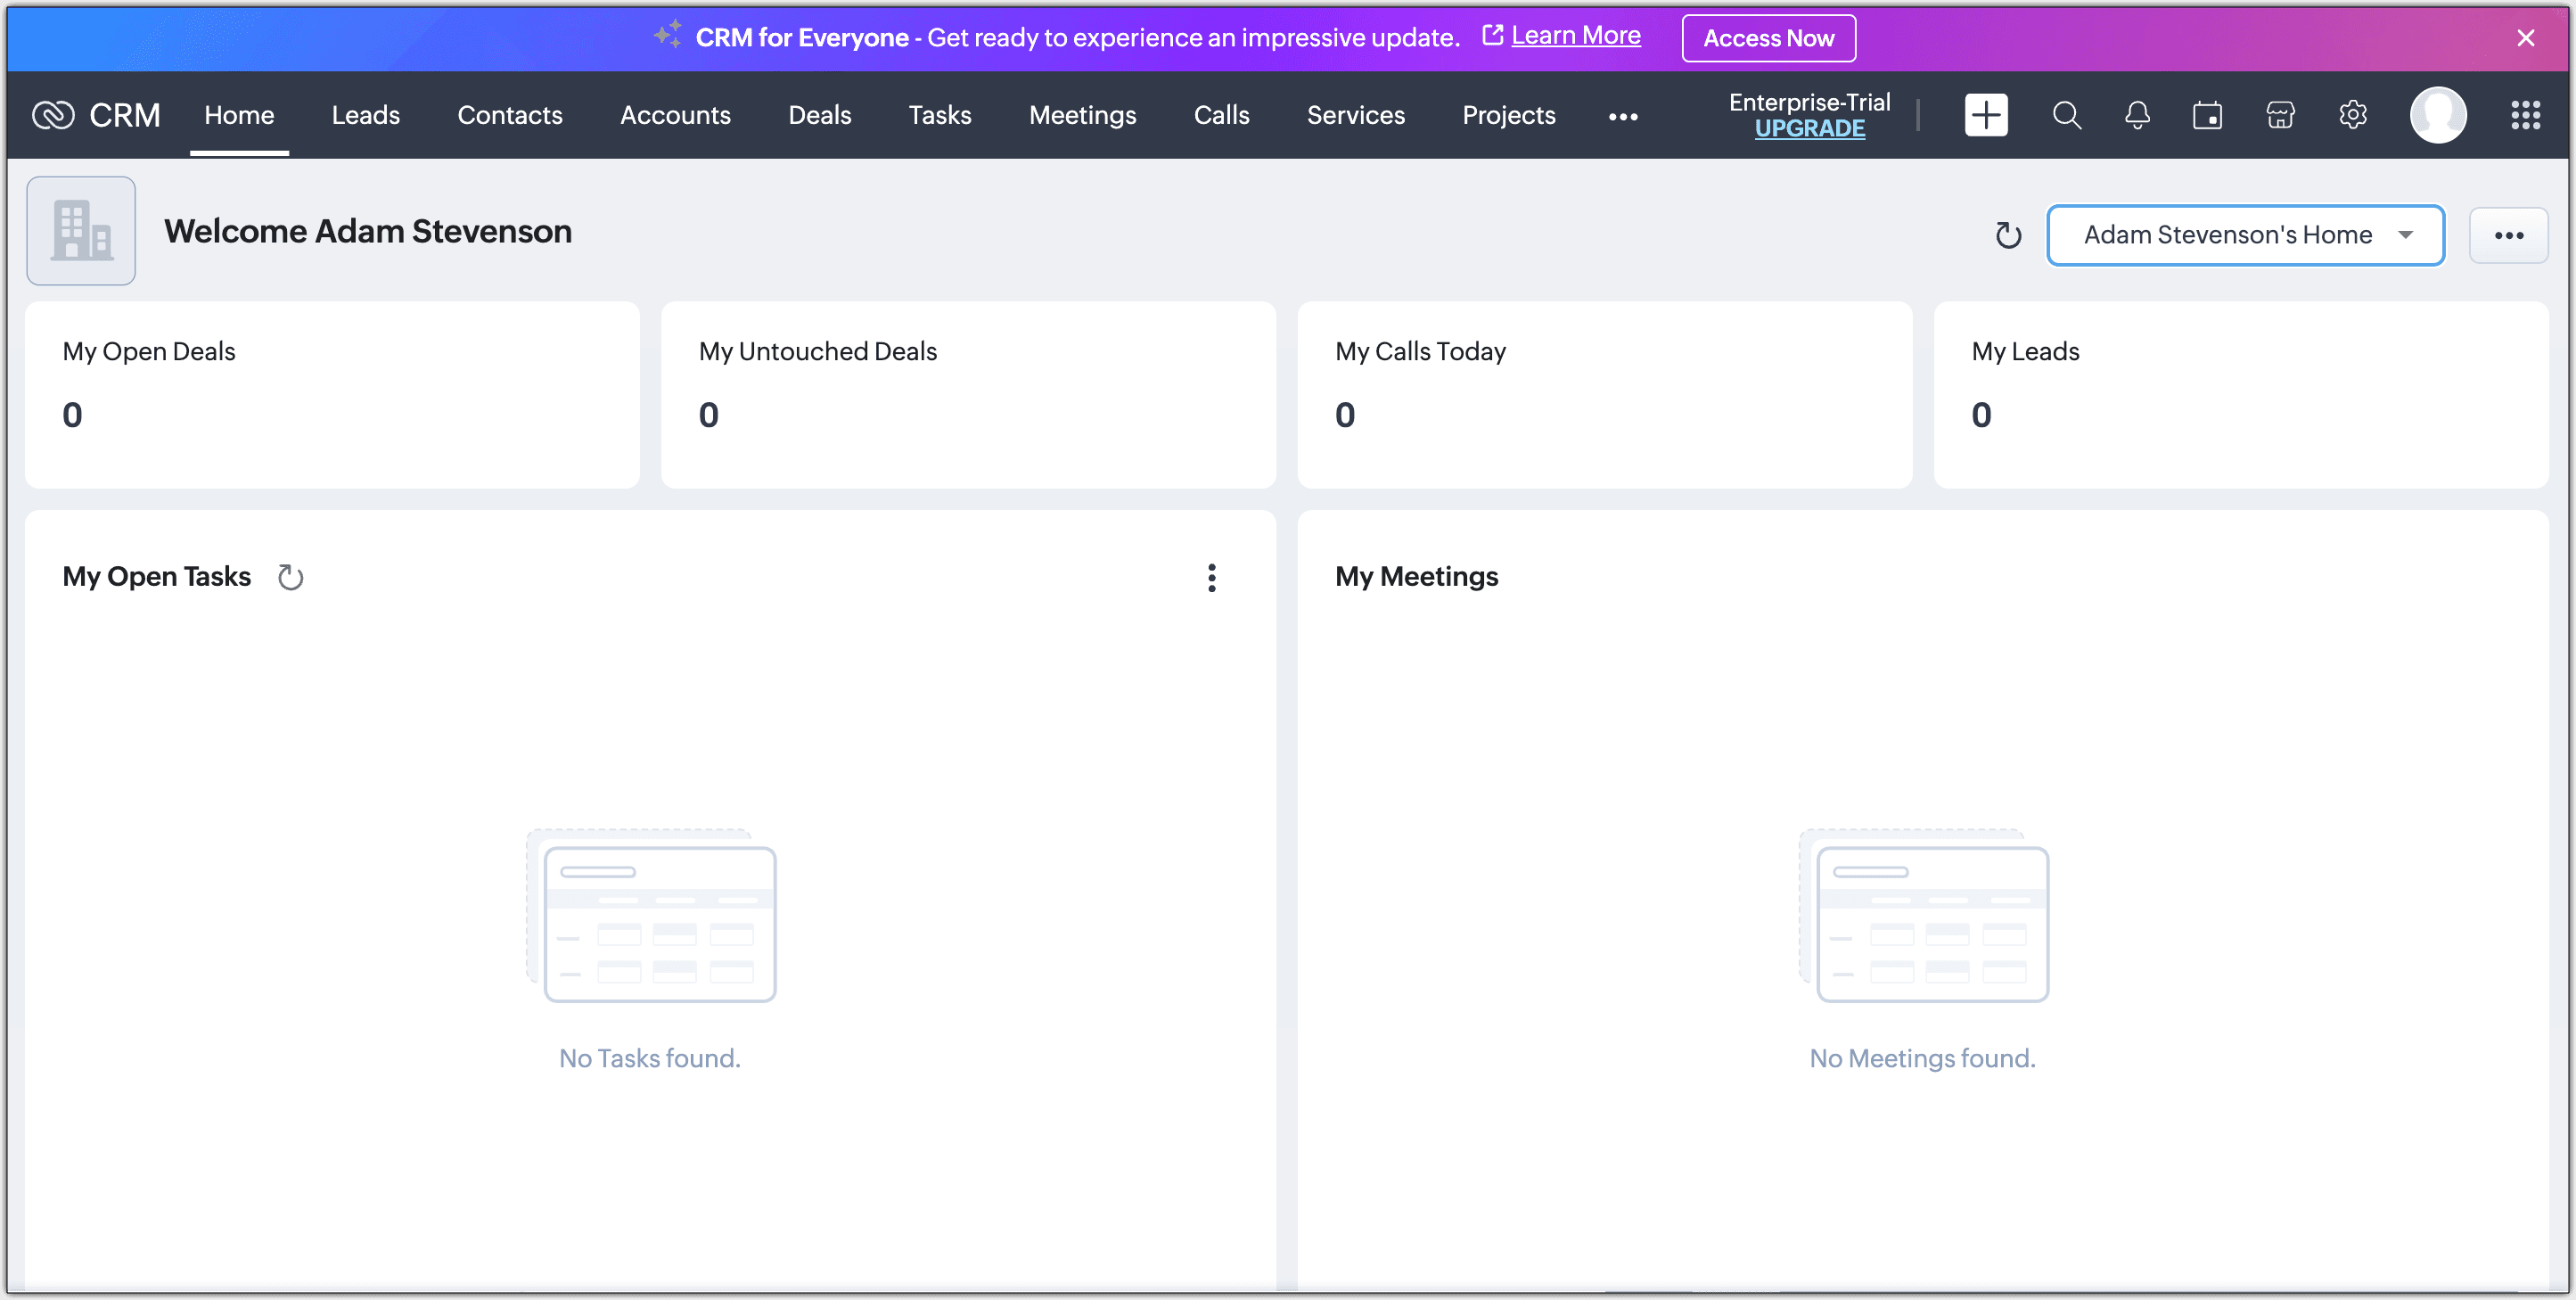The image size is (2576, 1300).
Task: Open the My Open Deals card
Action: (332, 394)
